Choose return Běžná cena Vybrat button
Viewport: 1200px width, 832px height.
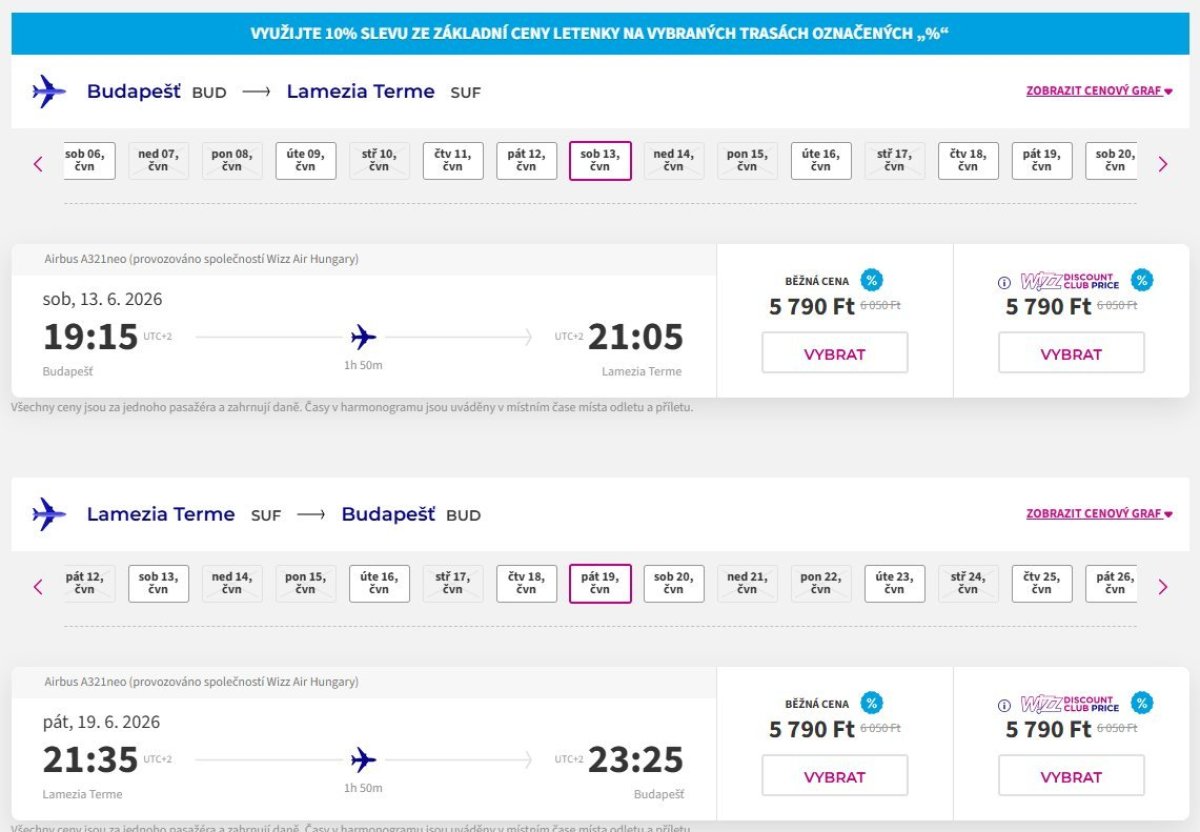coord(835,776)
